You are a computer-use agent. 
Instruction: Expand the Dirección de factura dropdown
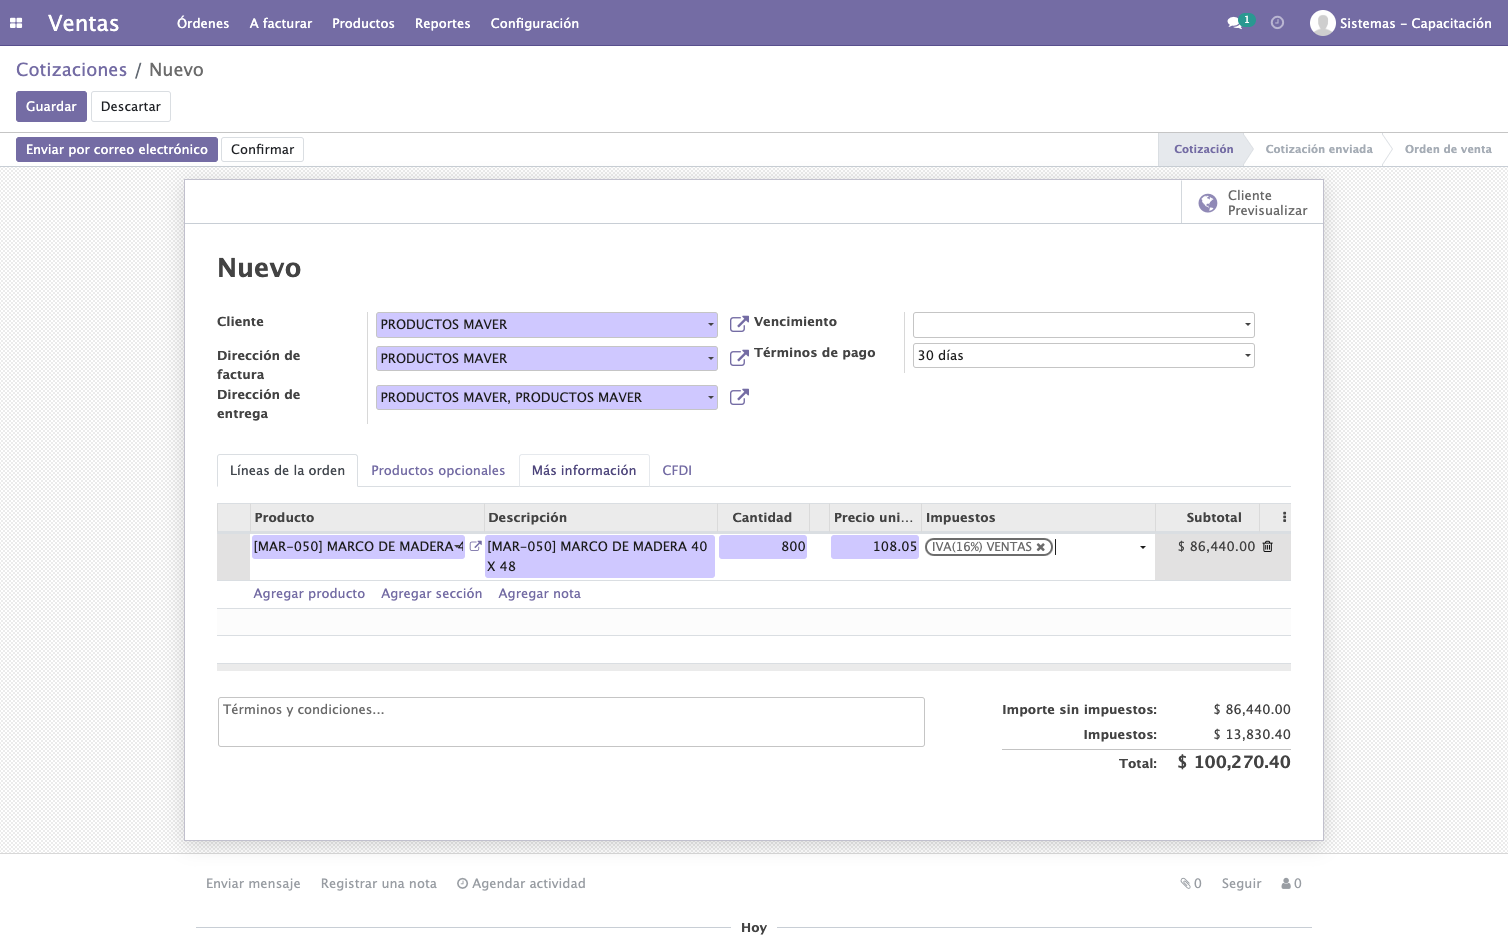(711, 359)
